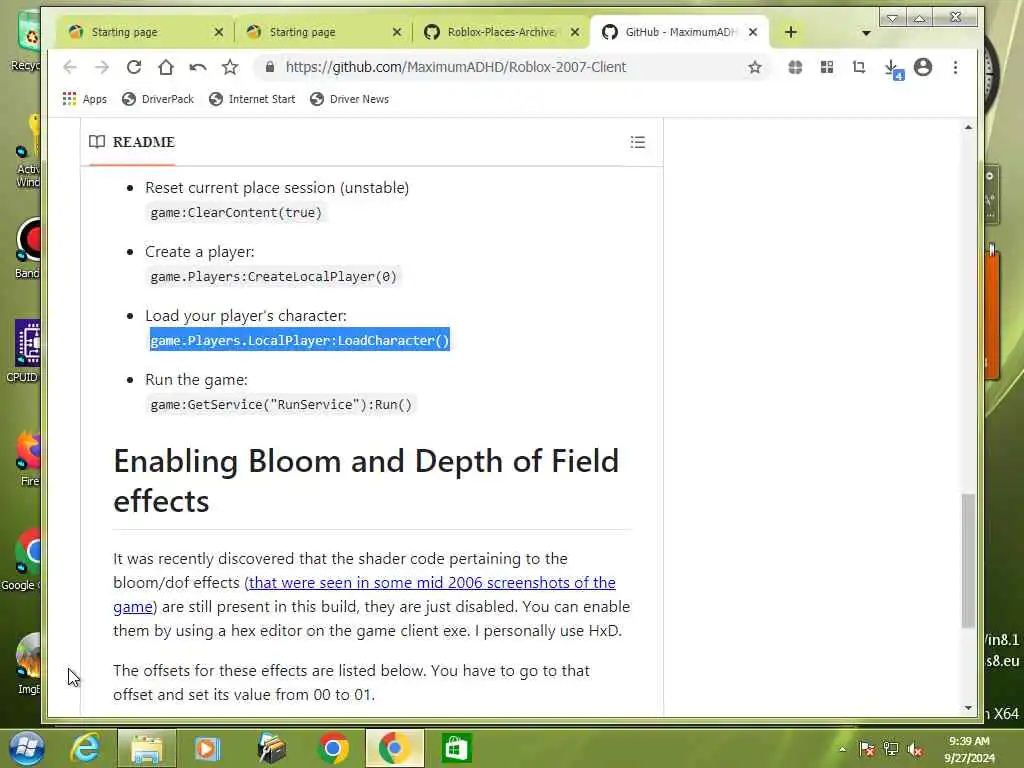Open the browser home page
Image resolution: width=1024 pixels, height=768 pixels.
coord(166,67)
